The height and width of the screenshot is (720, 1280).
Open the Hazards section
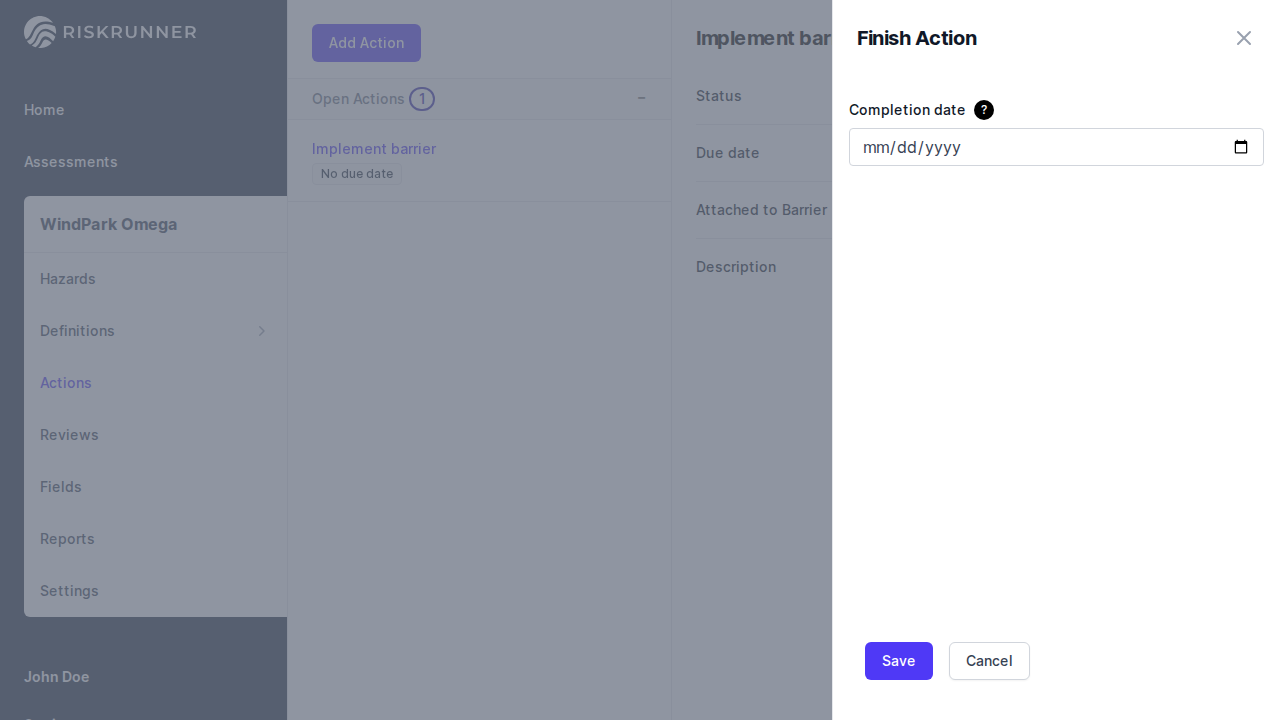click(68, 279)
